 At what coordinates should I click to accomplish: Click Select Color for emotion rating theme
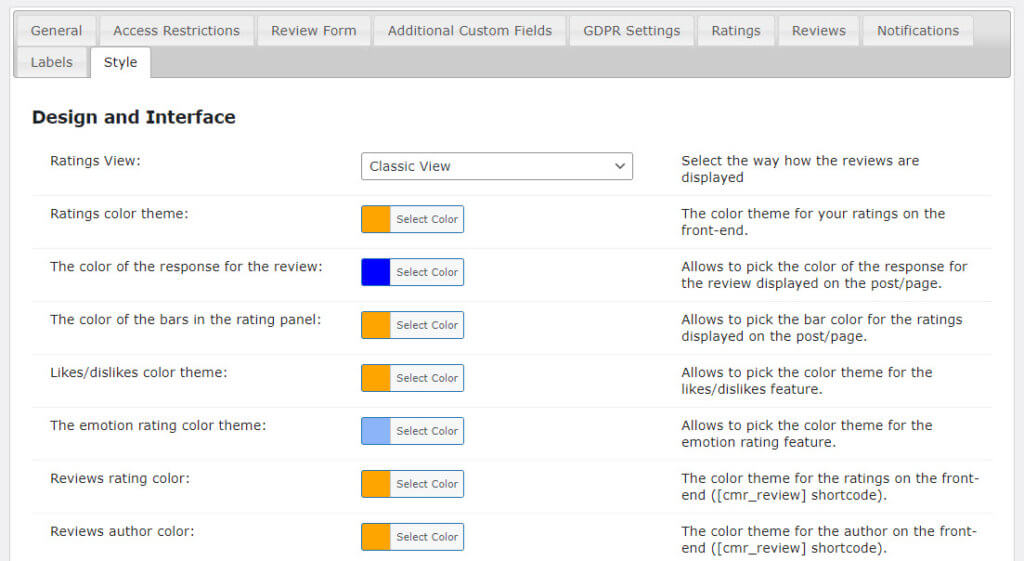point(427,431)
